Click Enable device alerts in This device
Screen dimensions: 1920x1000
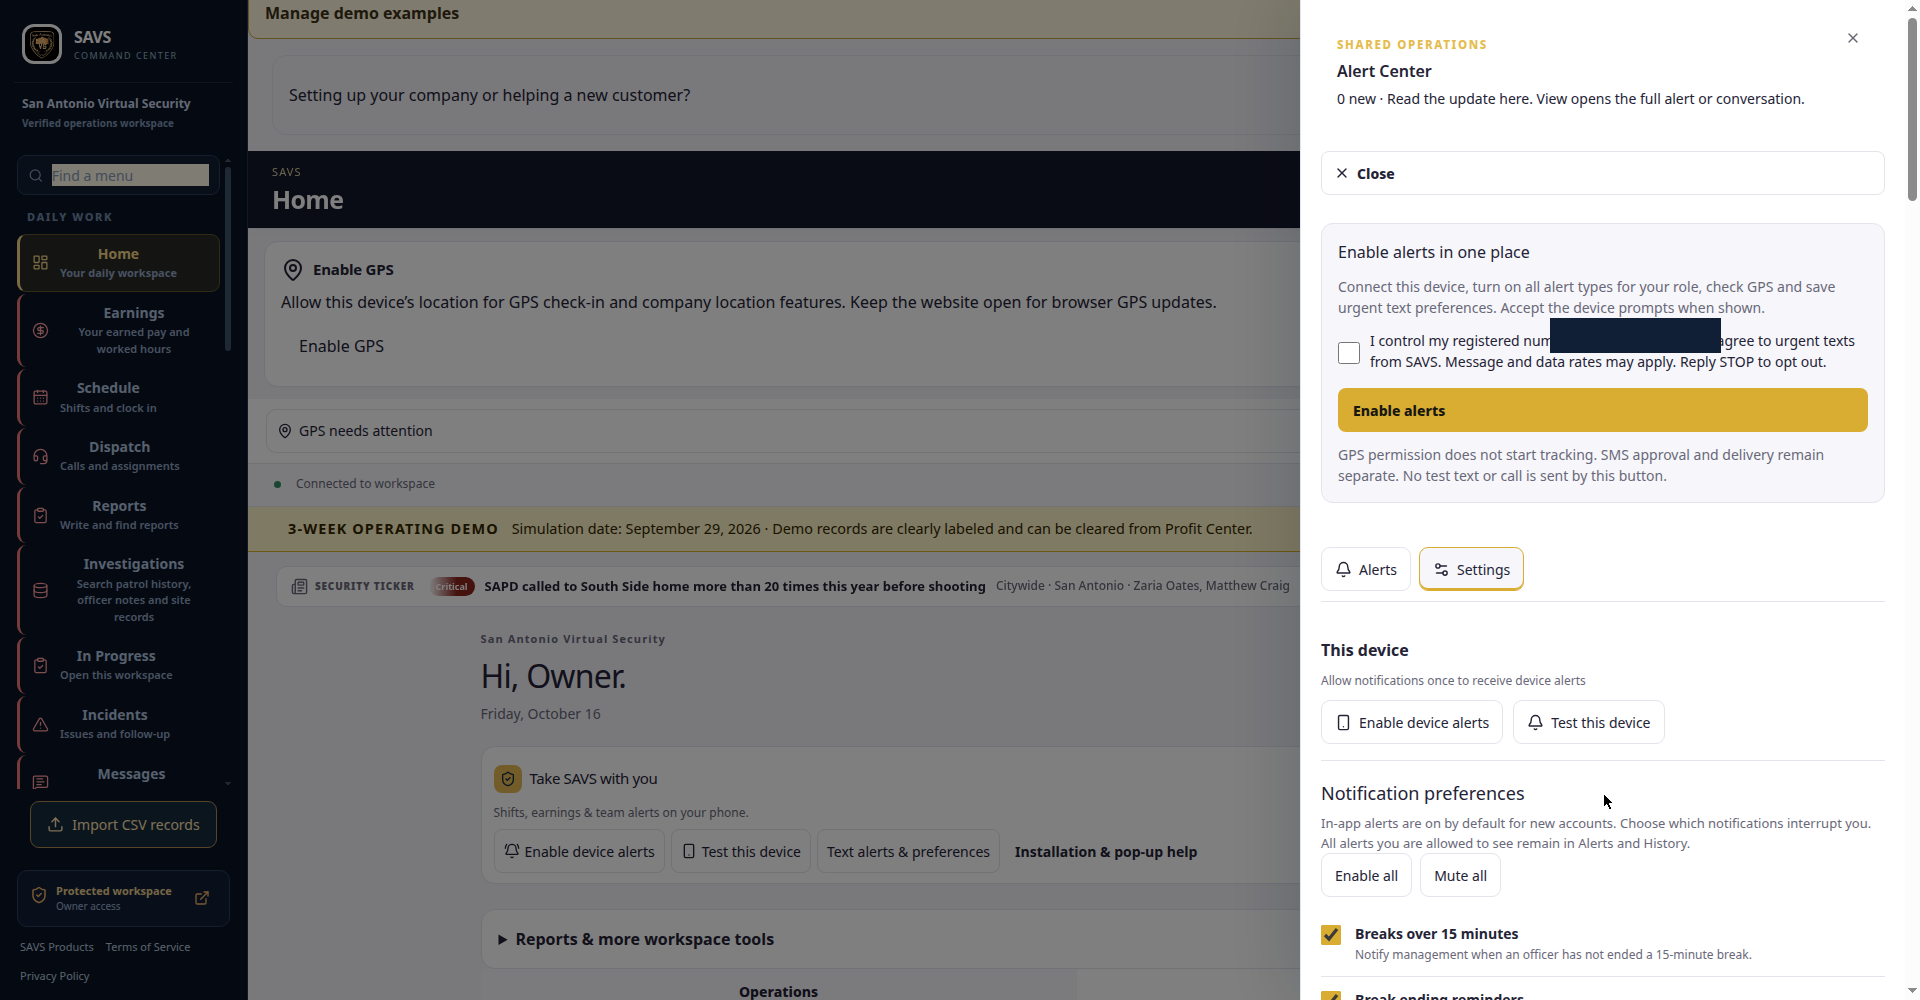(1412, 722)
